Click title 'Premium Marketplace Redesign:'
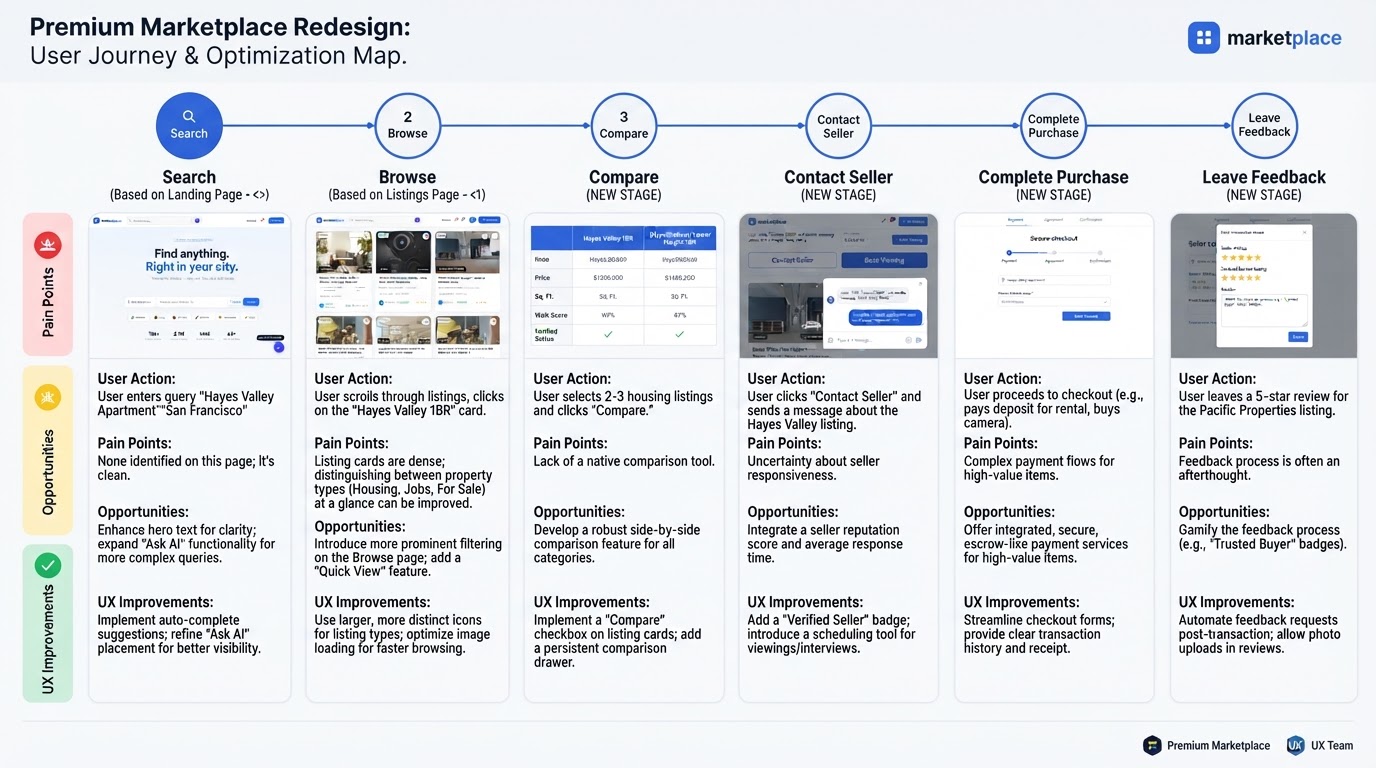1376x768 pixels. pyautogui.click(x=220, y=26)
